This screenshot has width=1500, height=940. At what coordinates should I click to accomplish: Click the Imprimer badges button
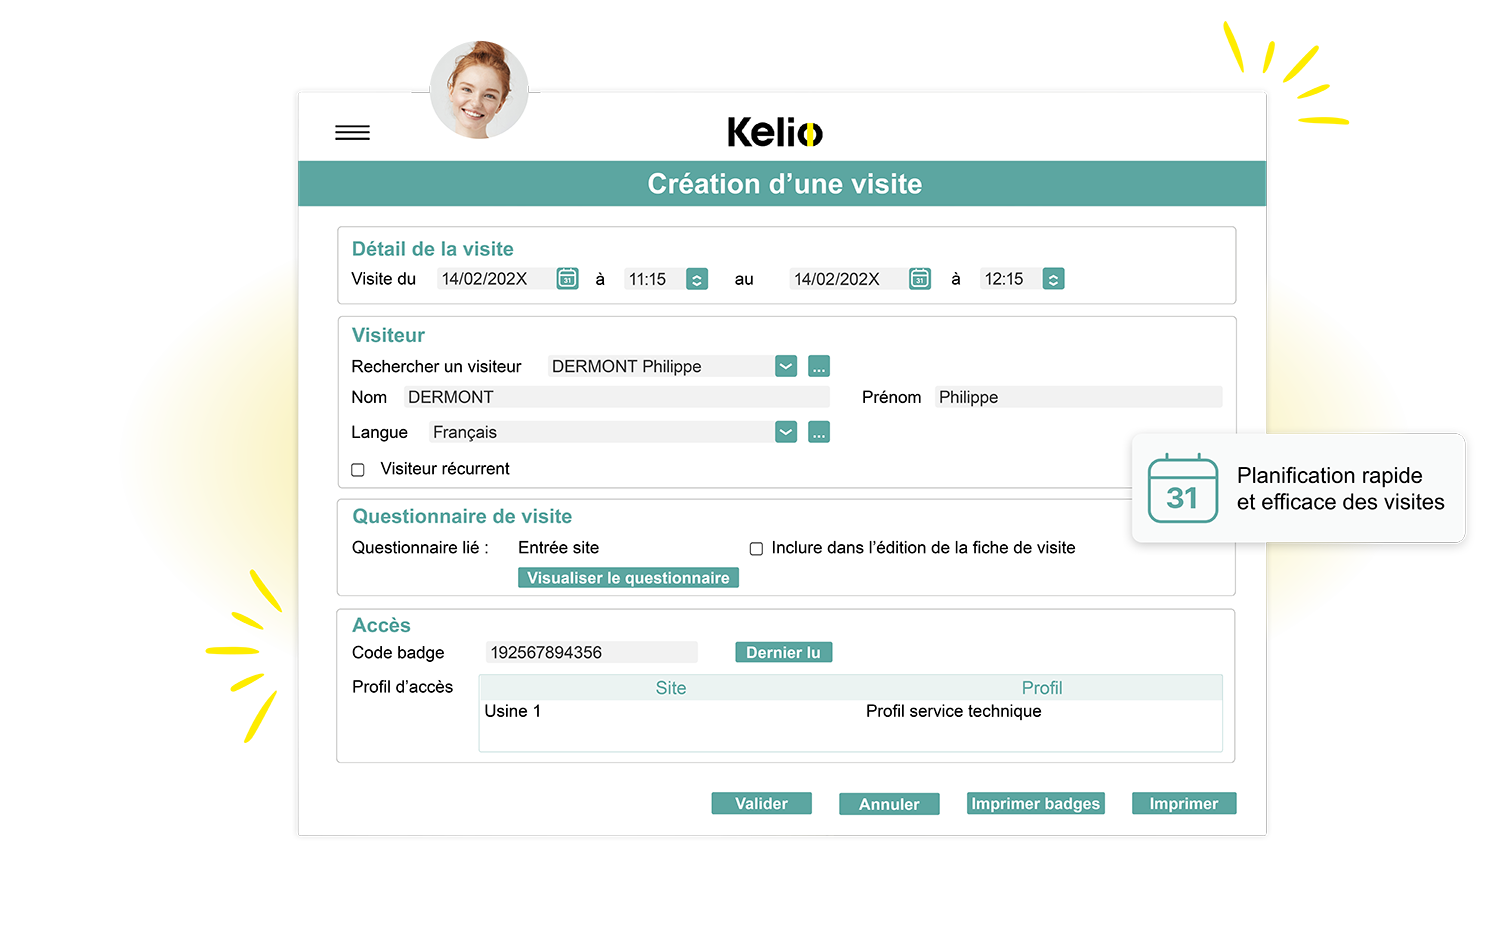(1036, 804)
